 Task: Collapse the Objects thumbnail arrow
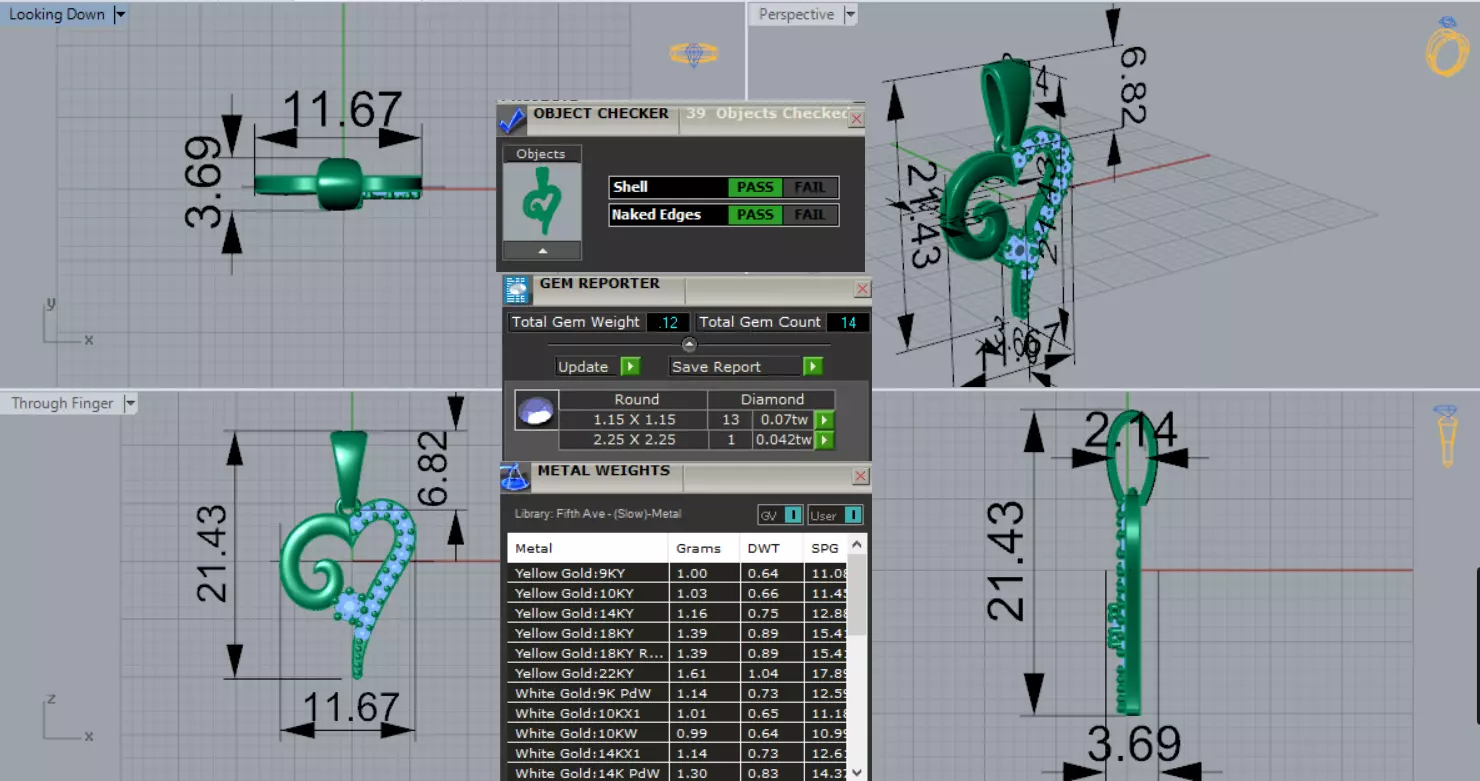tap(541, 251)
